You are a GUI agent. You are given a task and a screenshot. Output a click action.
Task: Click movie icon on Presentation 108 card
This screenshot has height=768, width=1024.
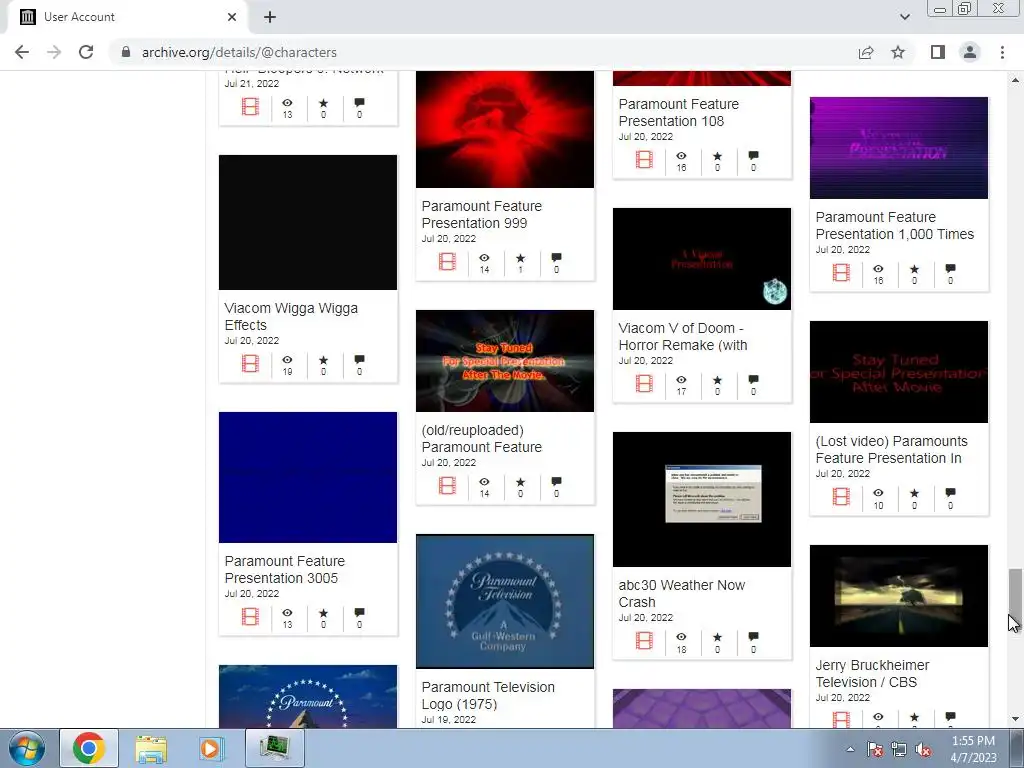pos(644,160)
